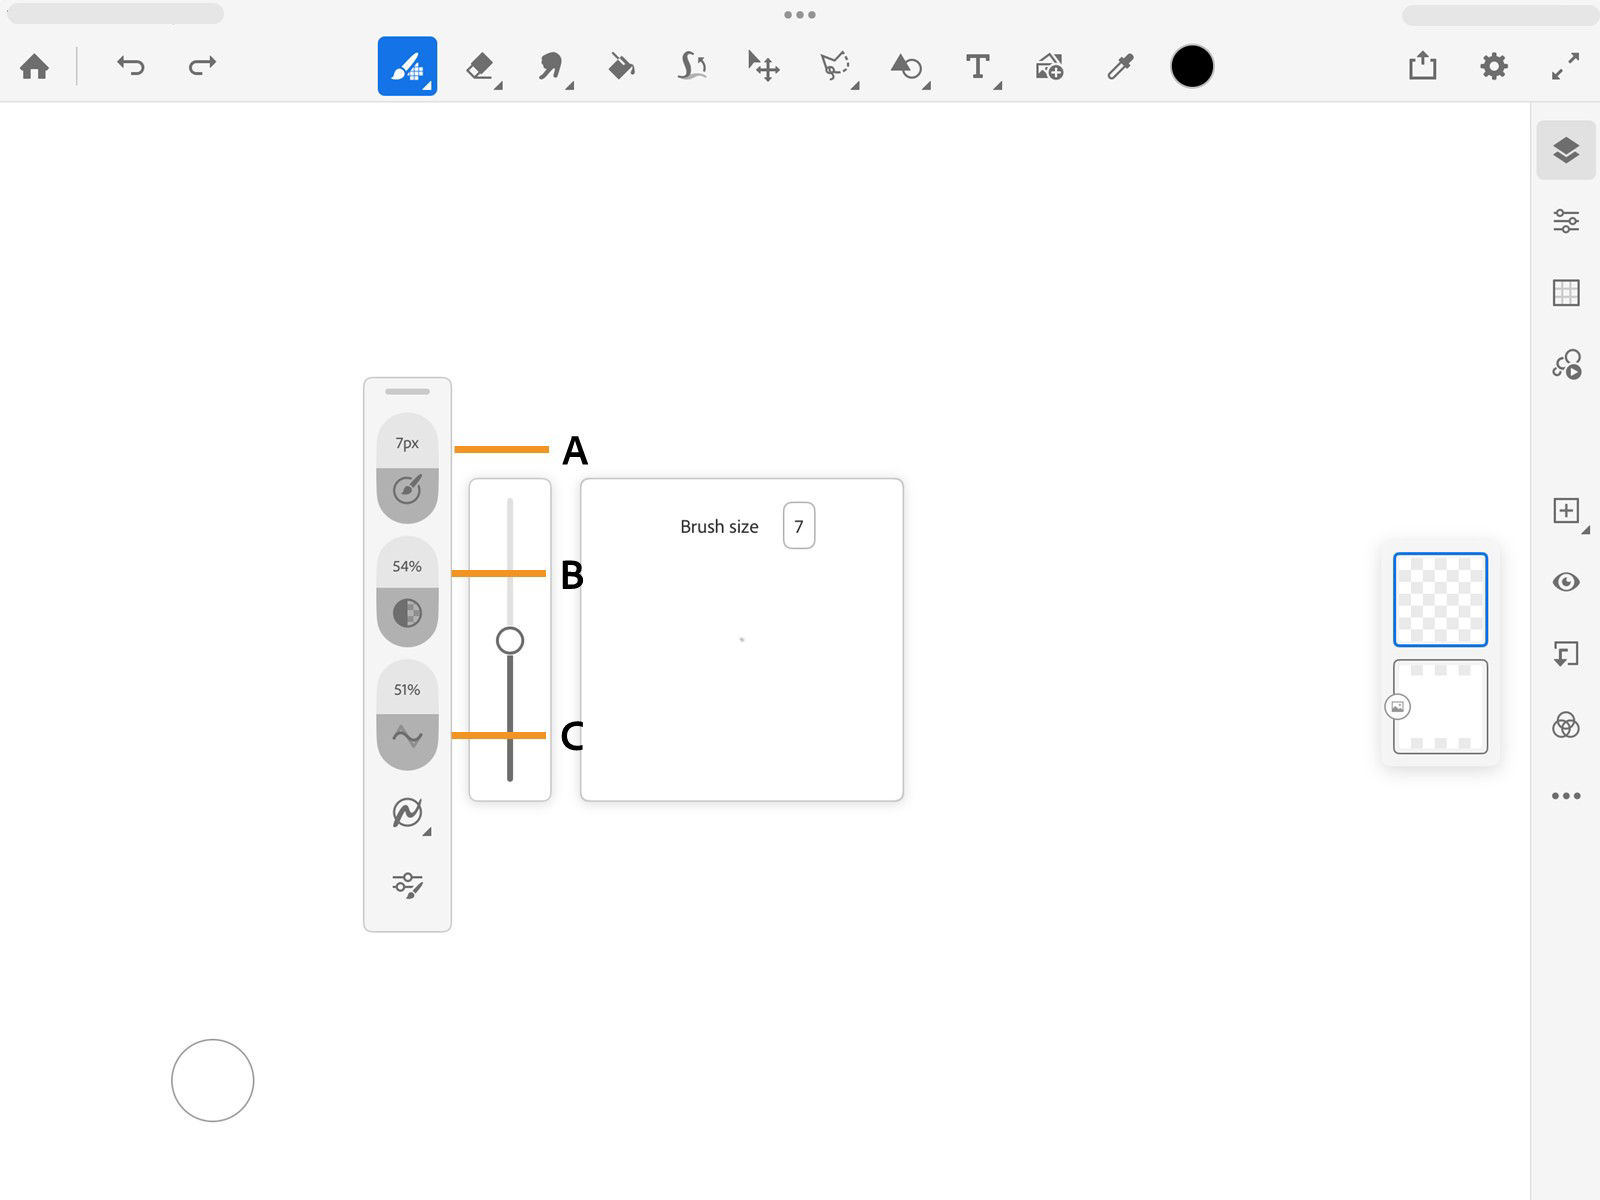
Task: Select the Eraser tool
Action: (x=480, y=67)
